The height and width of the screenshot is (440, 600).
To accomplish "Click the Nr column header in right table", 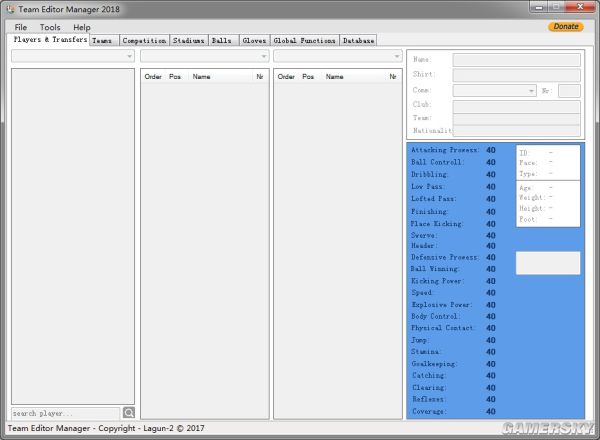I will tap(393, 77).
